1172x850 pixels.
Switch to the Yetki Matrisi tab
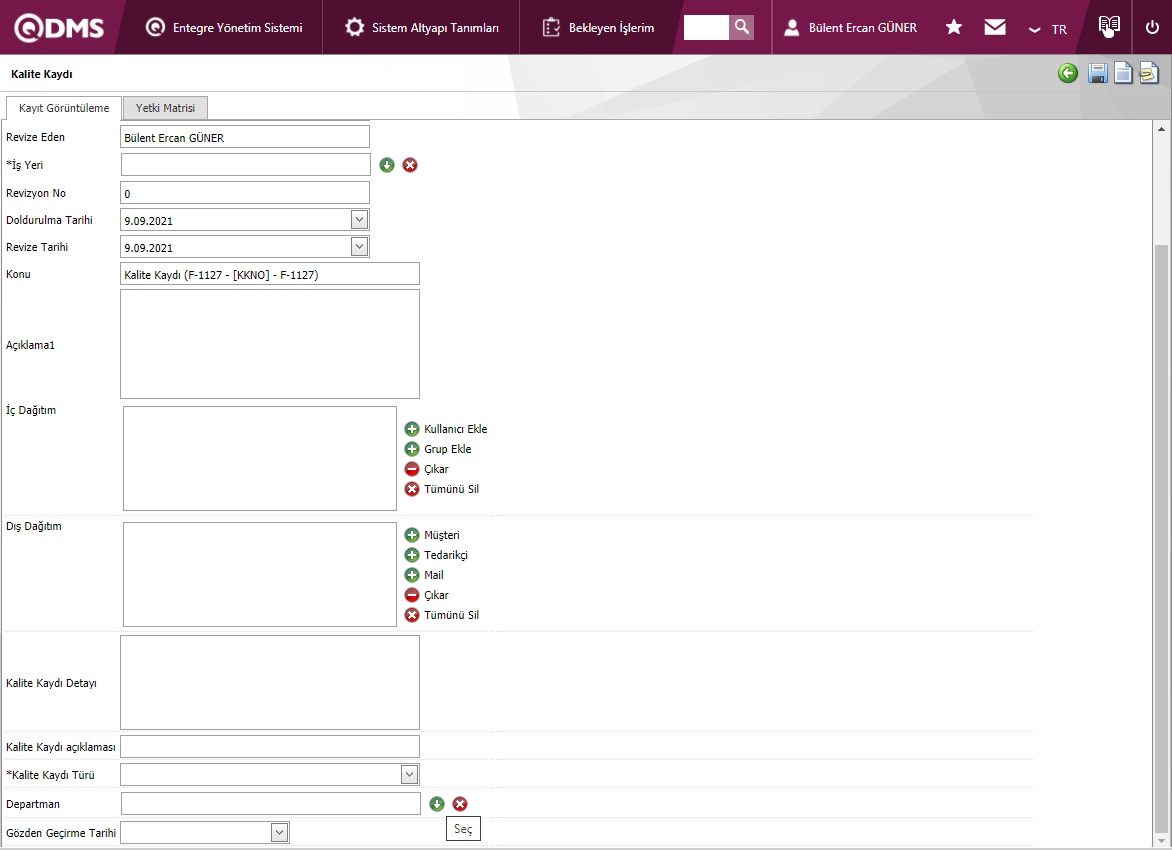point(165,108)
